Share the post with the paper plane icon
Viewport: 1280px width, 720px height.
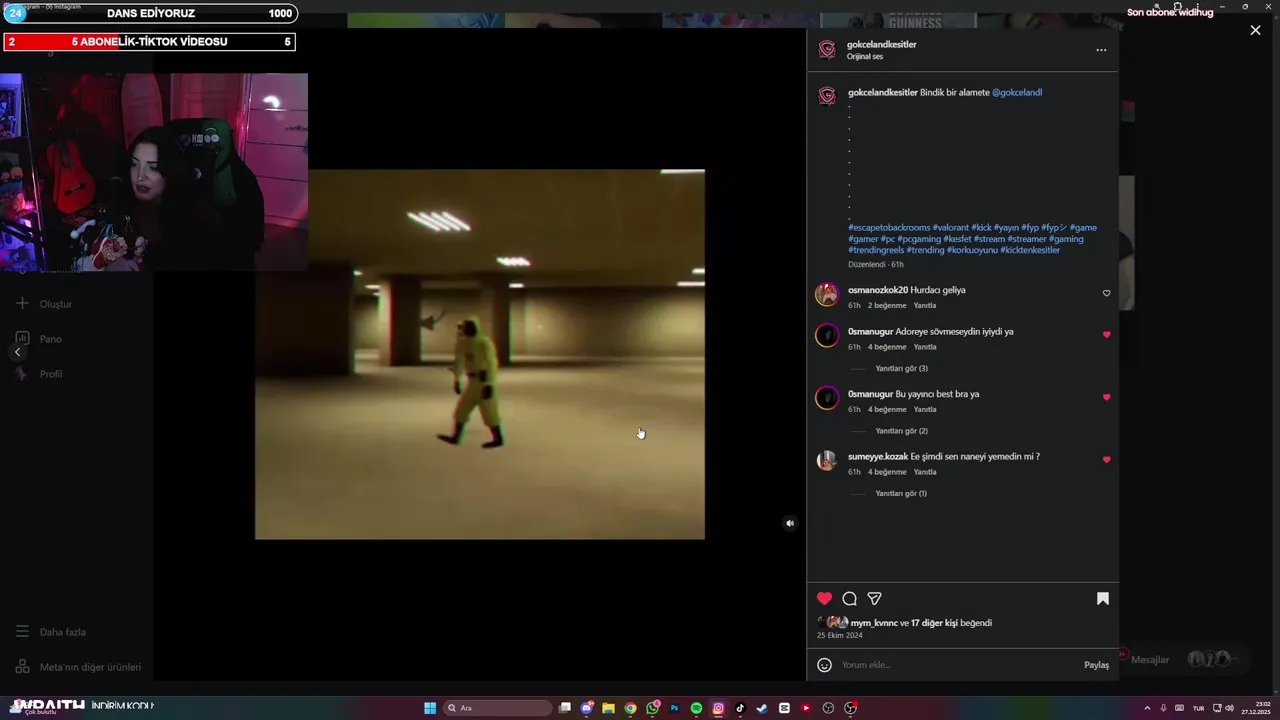(874, 598)
